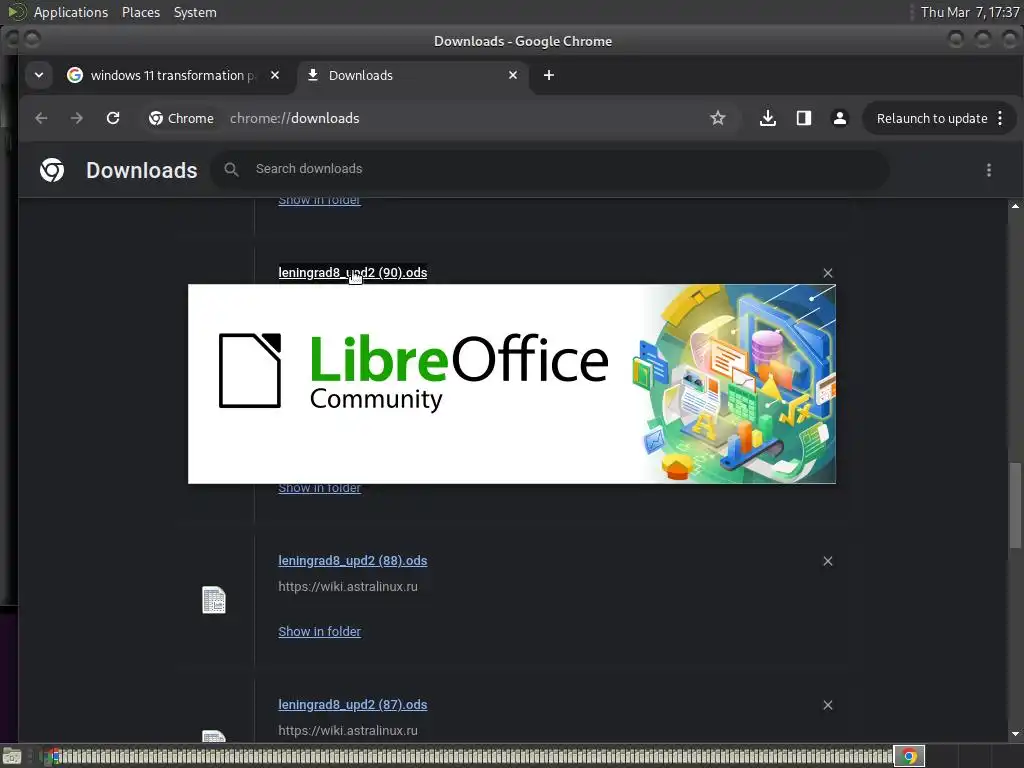Viewport: 1024px width, 768px height.
Task: Bookmark this page with the star icon
Action: 718,118
